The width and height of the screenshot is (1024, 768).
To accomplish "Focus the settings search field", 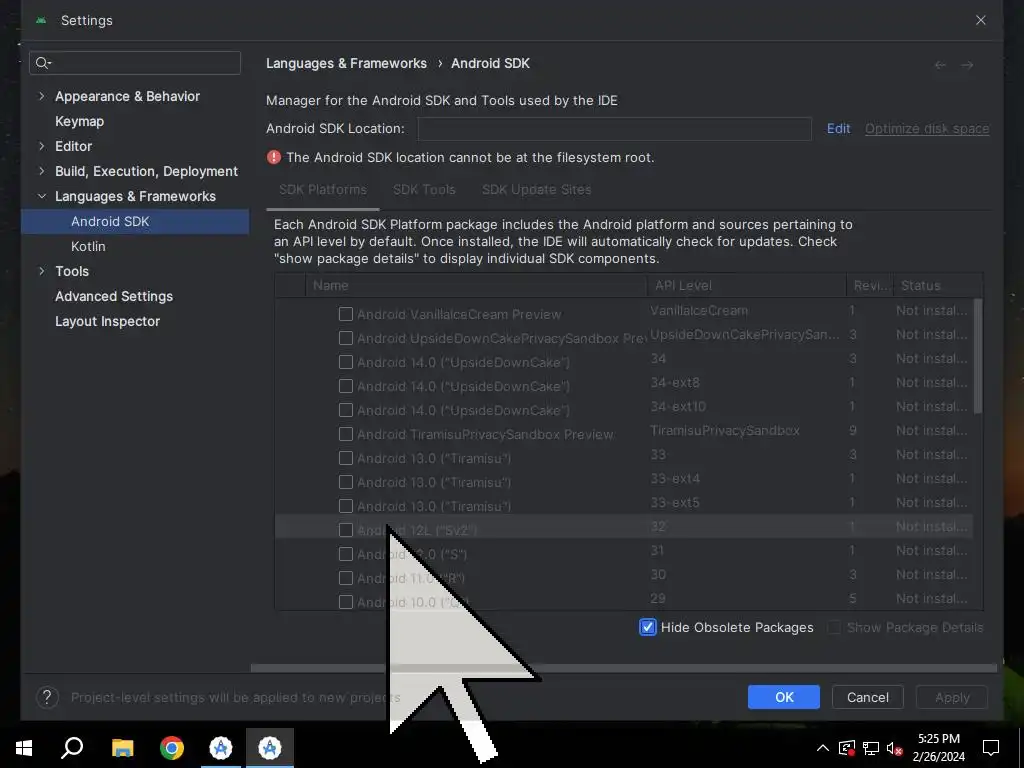I will pos(135,63).
